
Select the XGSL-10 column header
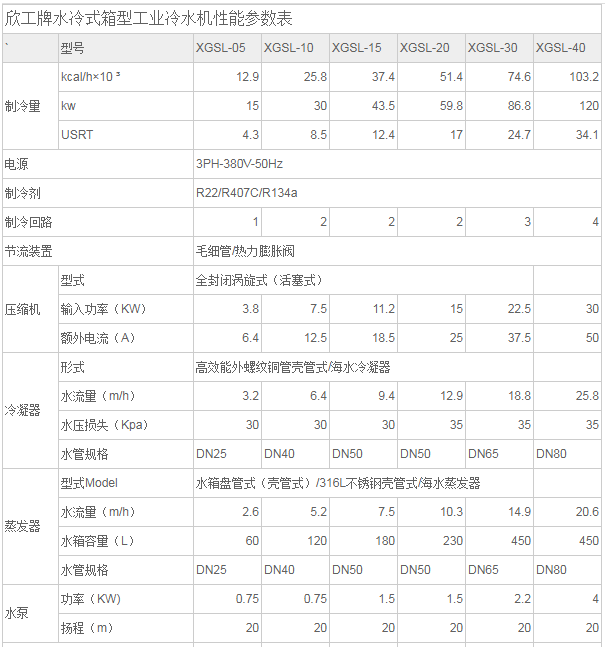tap(288, 48)
